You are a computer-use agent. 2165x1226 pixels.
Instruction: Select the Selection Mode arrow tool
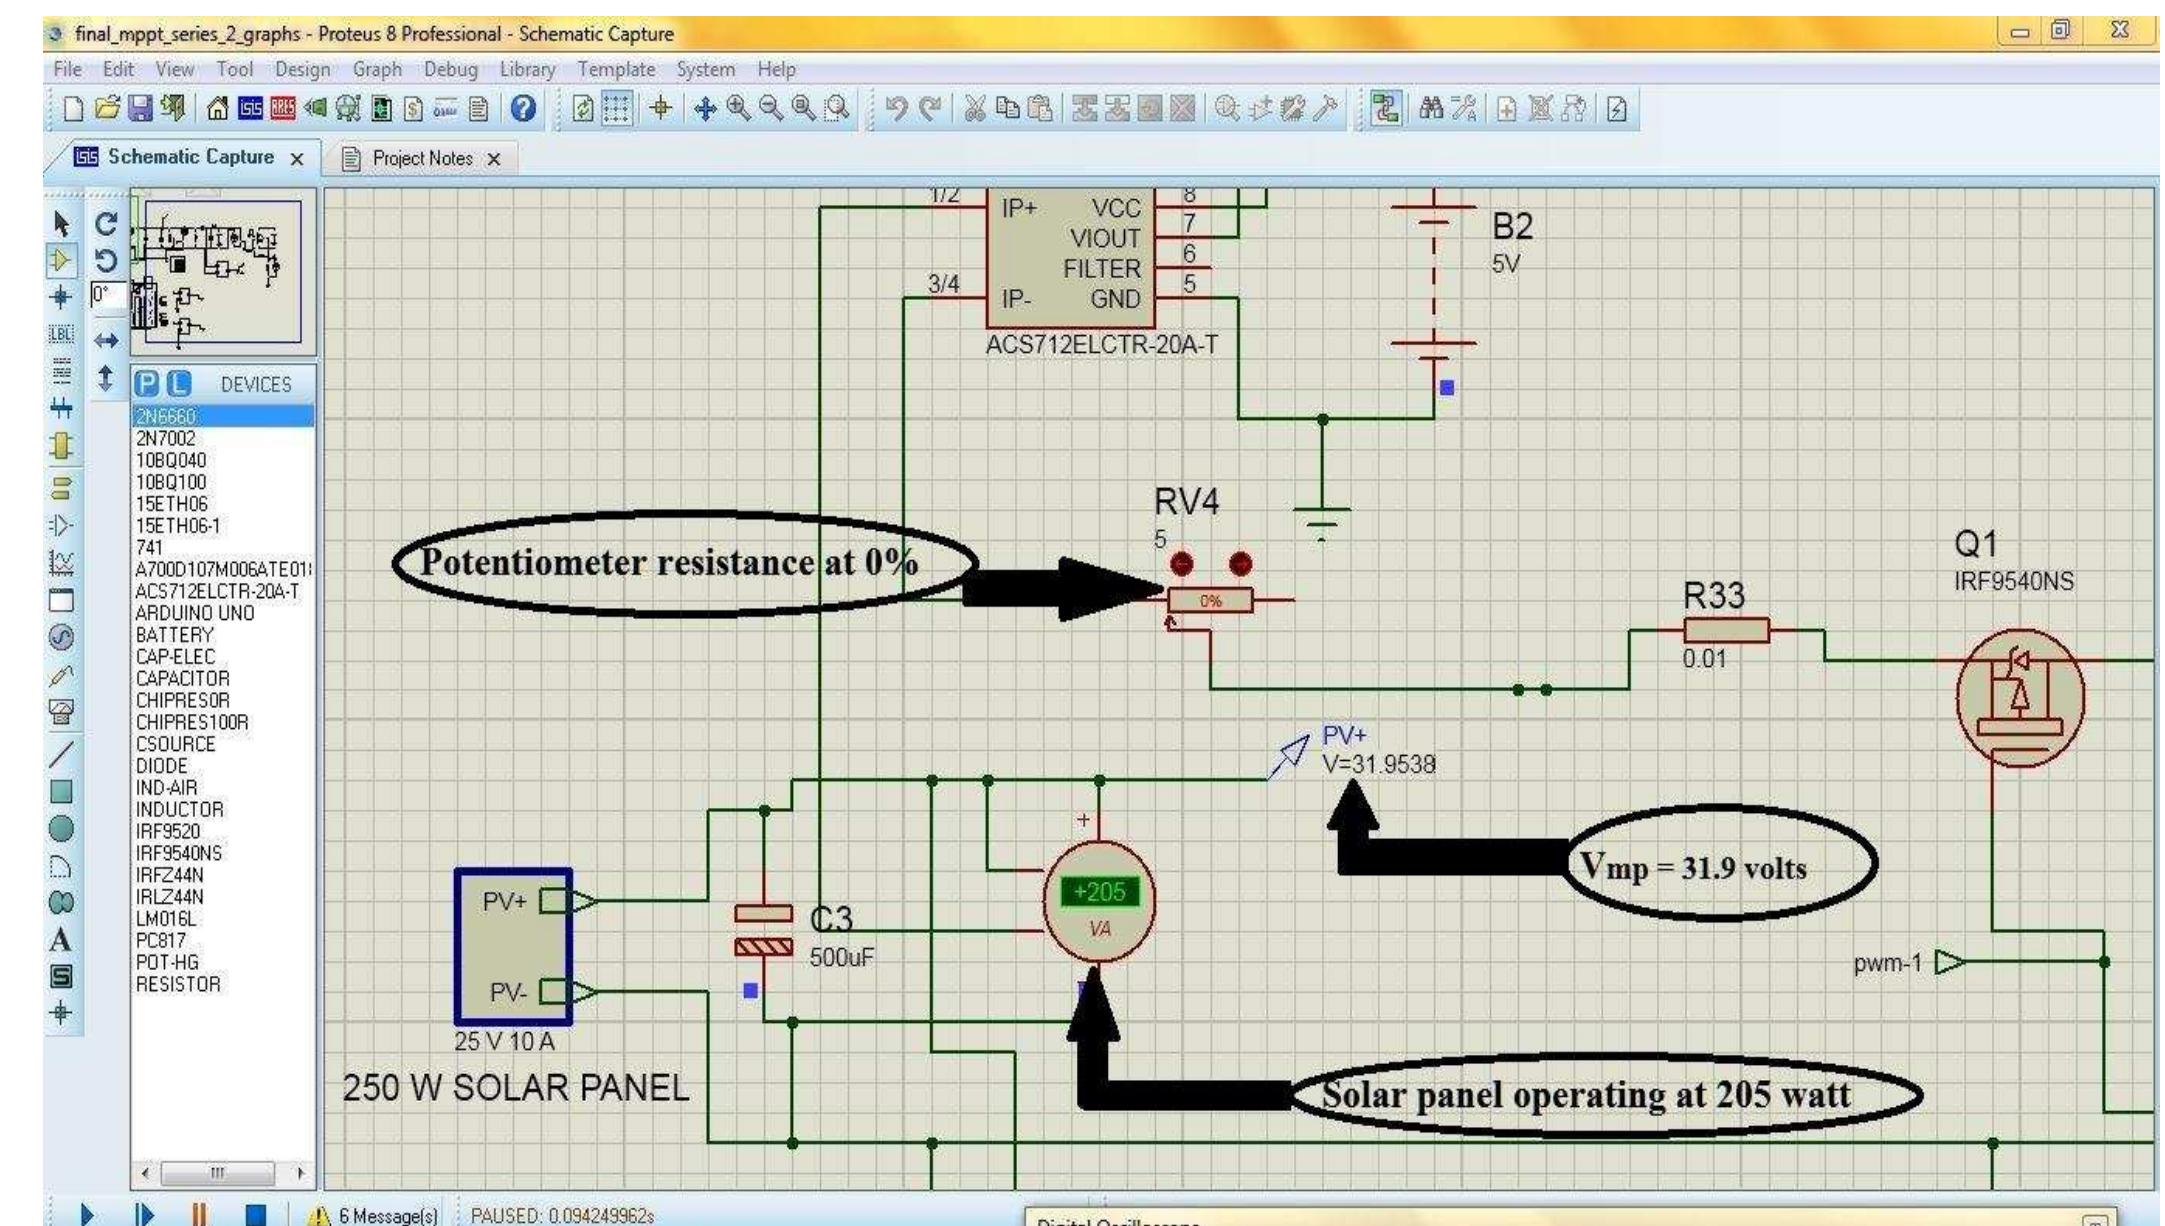(60, 222)
